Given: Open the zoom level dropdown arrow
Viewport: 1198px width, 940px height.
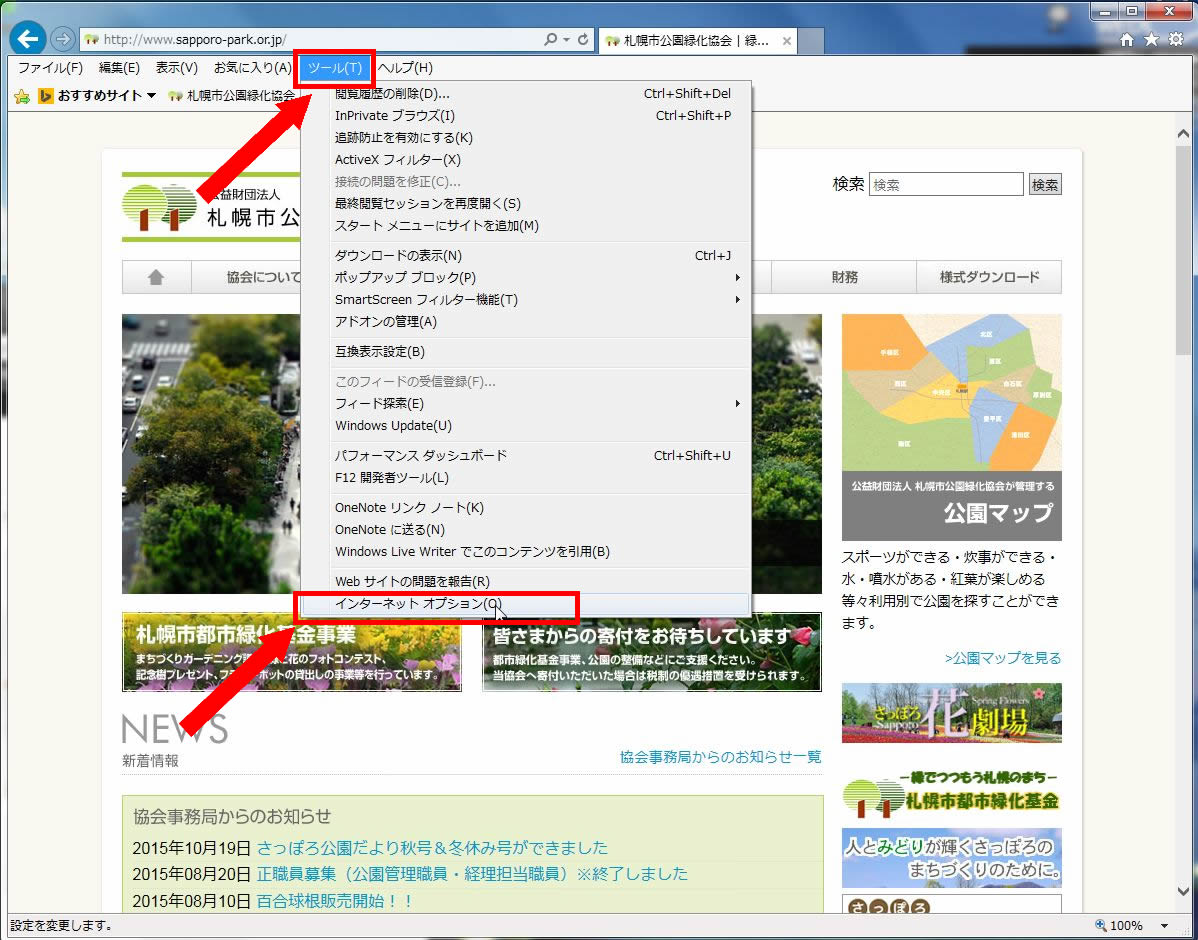Looking at the screenshot, I should [x=1164, y=926].
